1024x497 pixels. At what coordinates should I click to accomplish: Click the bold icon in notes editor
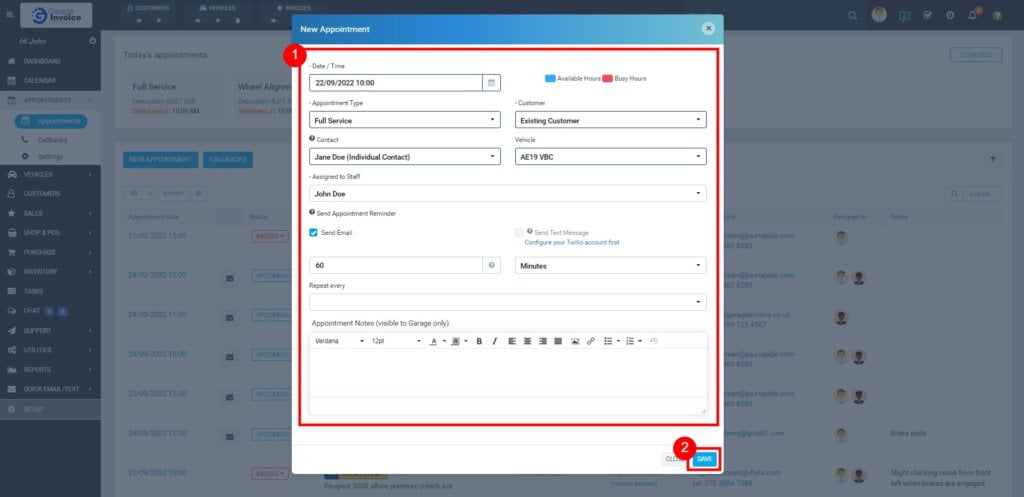[x=479, y=341]
